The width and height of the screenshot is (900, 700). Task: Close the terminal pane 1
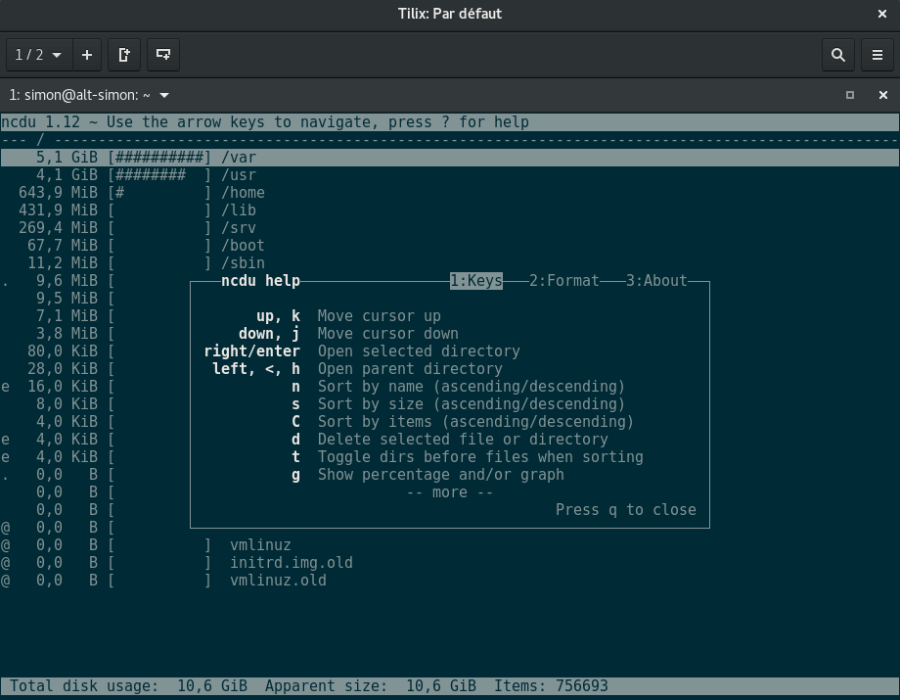(x=883, y=95)
